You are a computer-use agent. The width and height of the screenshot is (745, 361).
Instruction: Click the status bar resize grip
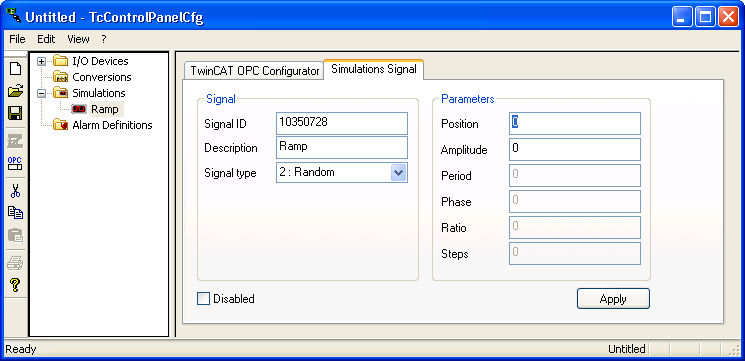point(735,351)
